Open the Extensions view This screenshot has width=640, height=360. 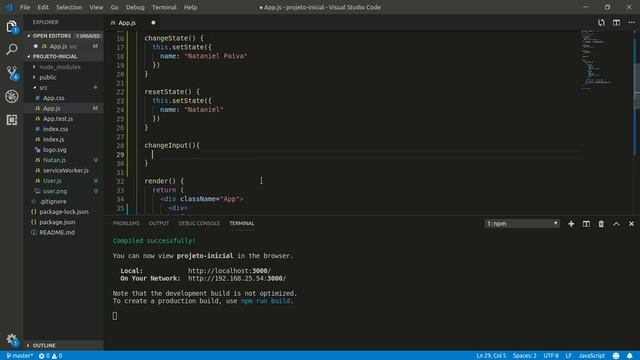[x=11, y=120]
